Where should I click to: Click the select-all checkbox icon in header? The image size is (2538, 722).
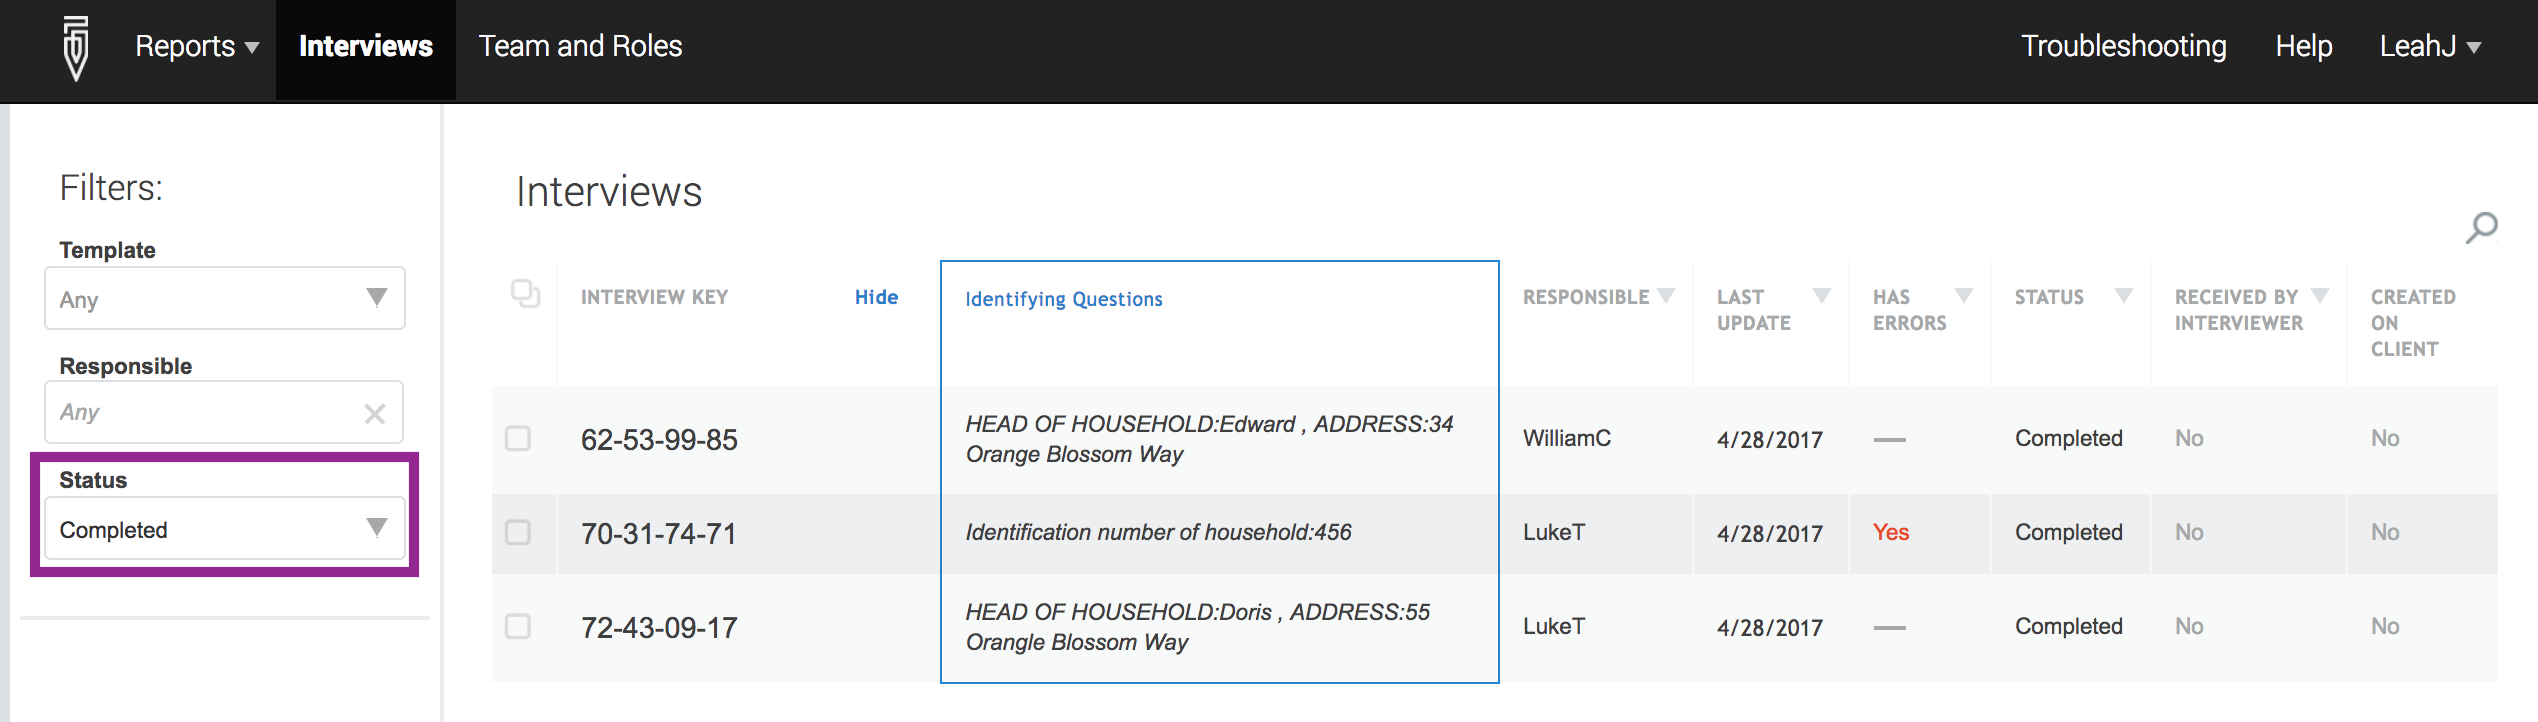coord(525,294)
